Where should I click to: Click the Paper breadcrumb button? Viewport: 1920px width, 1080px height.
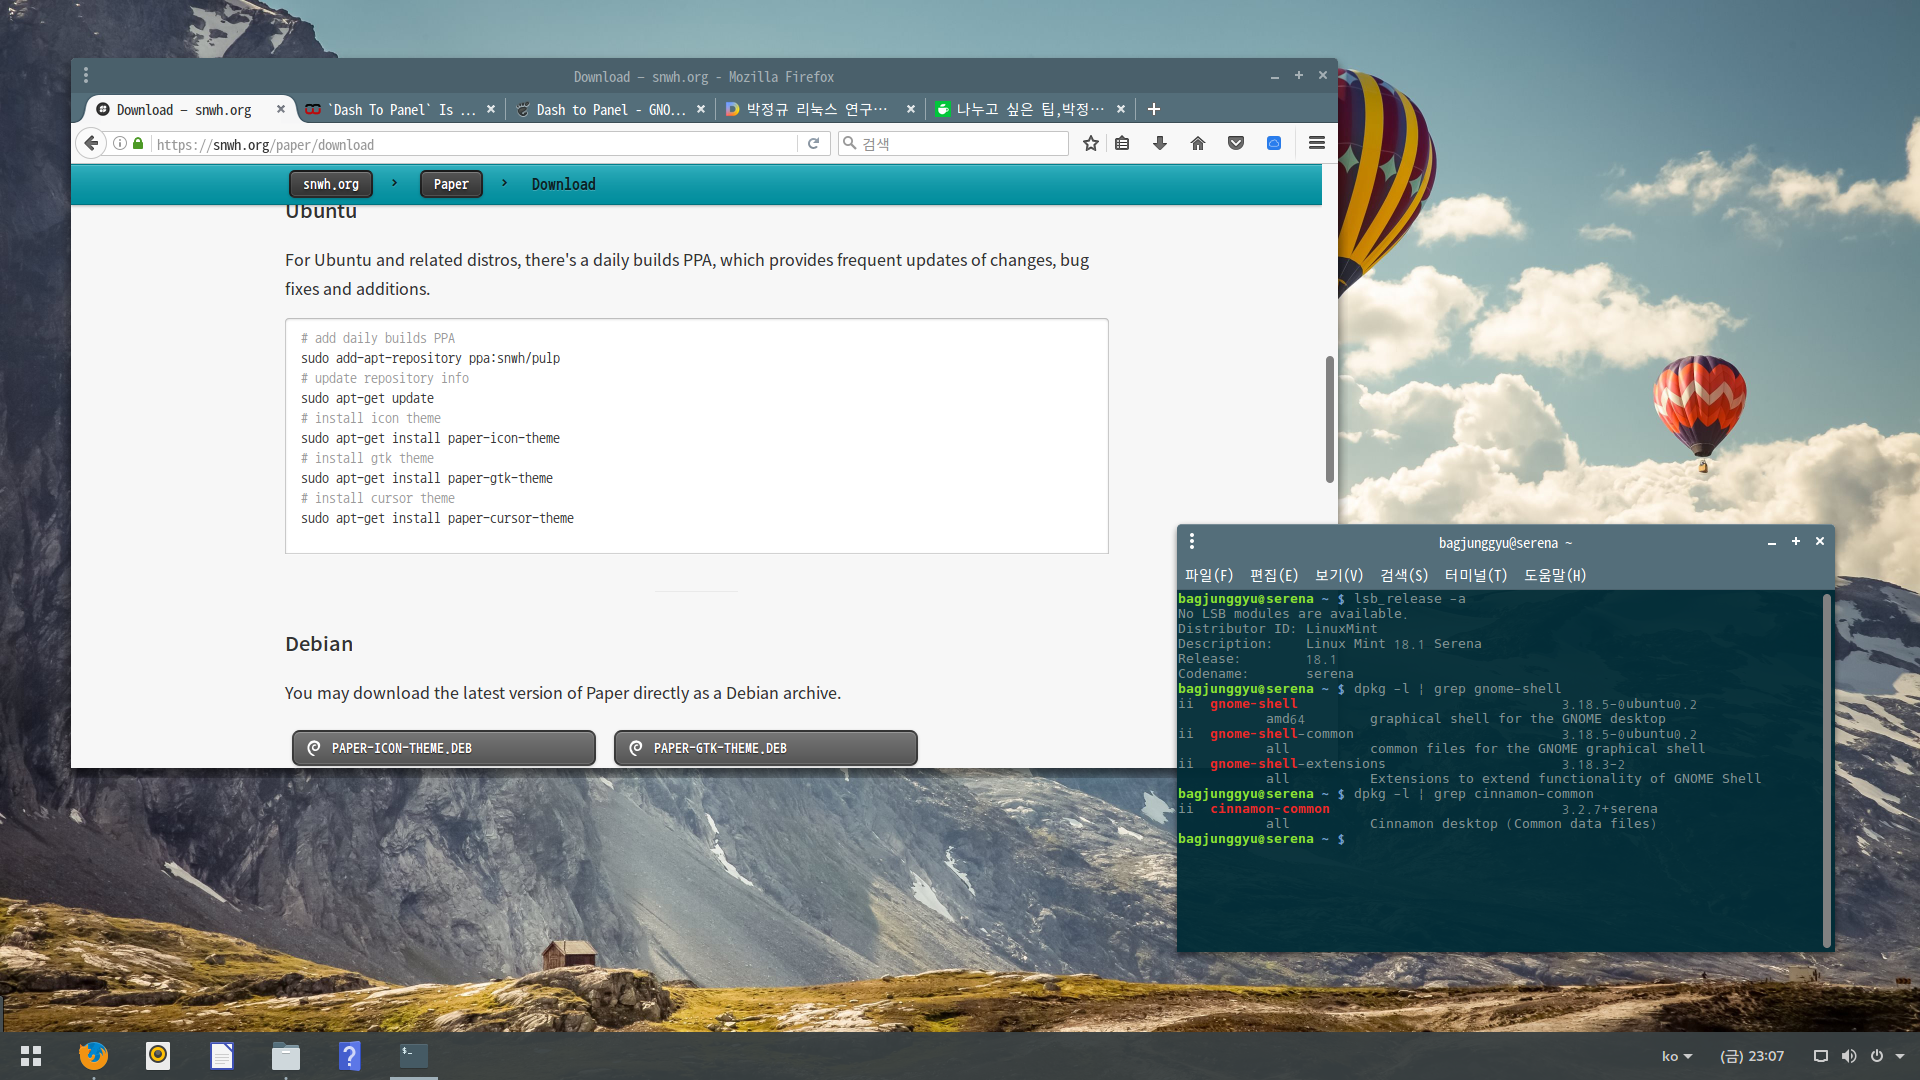[451, 184]
